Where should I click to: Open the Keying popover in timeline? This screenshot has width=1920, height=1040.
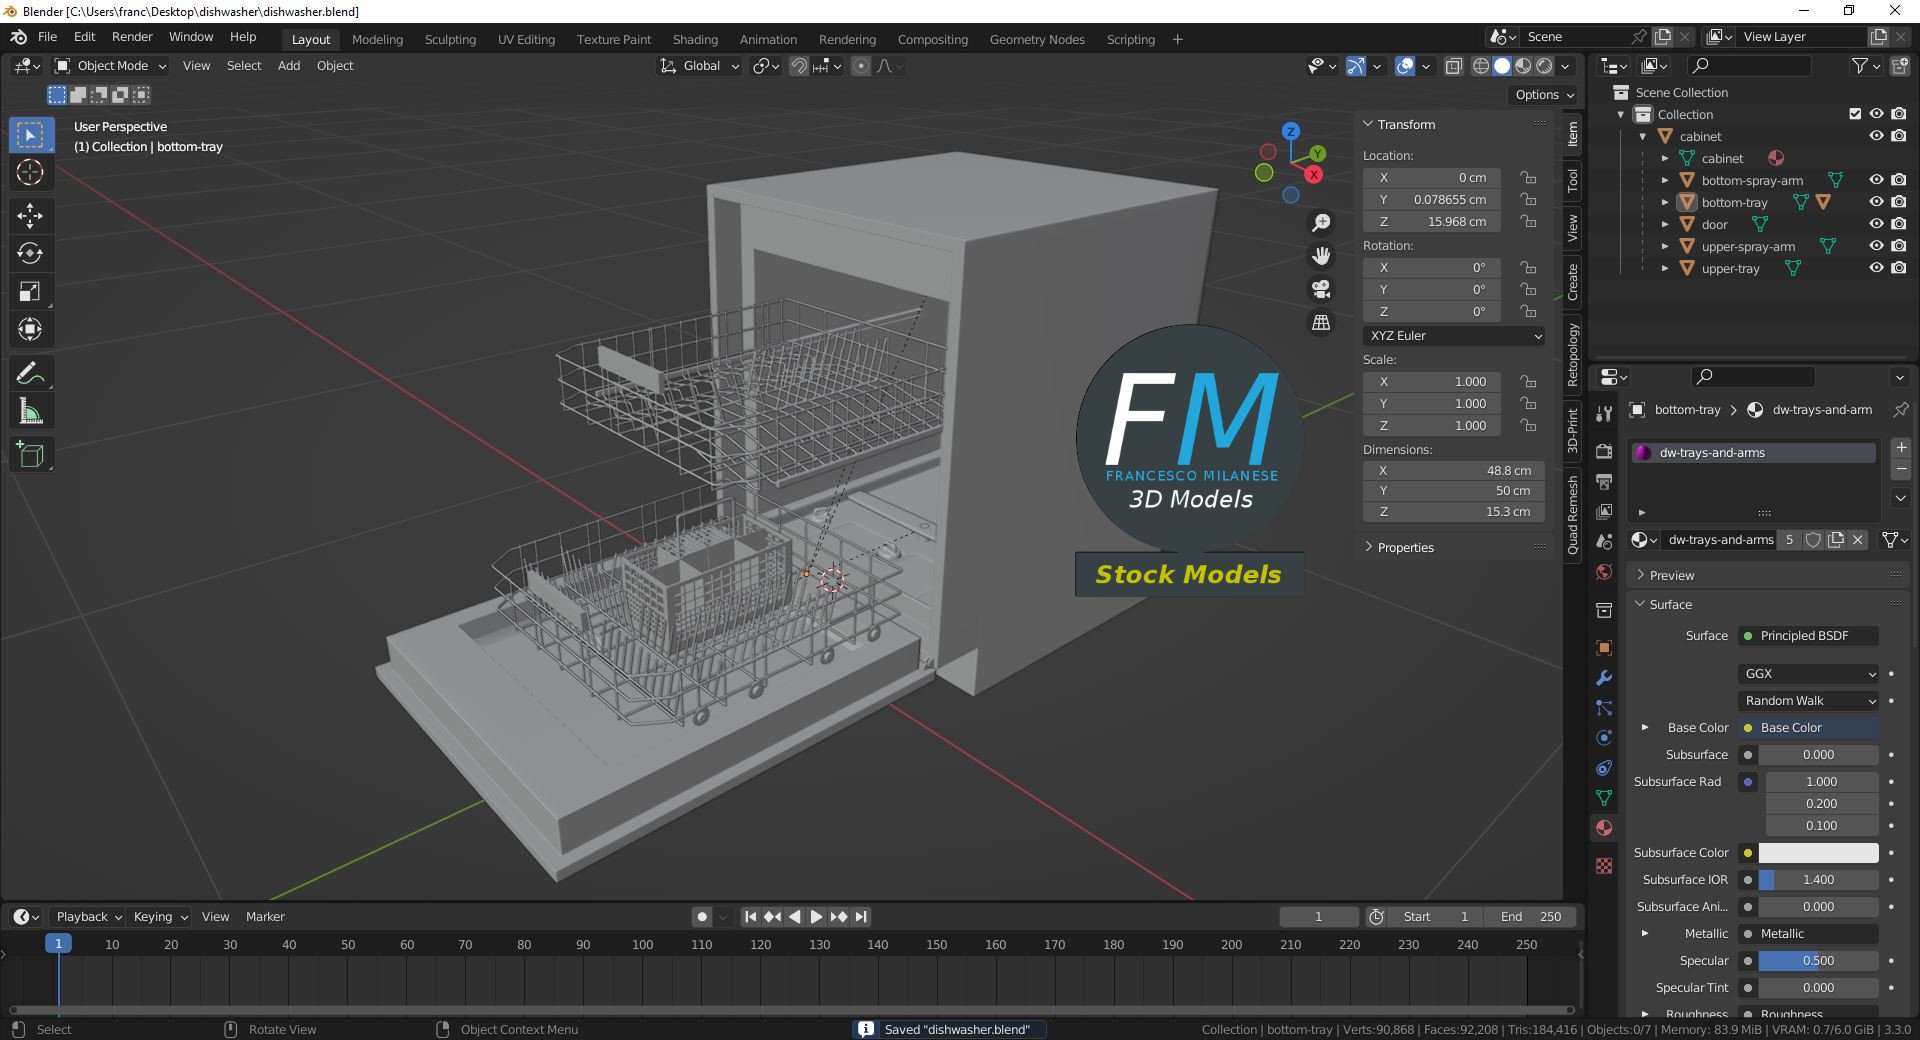tap(160, 917)
